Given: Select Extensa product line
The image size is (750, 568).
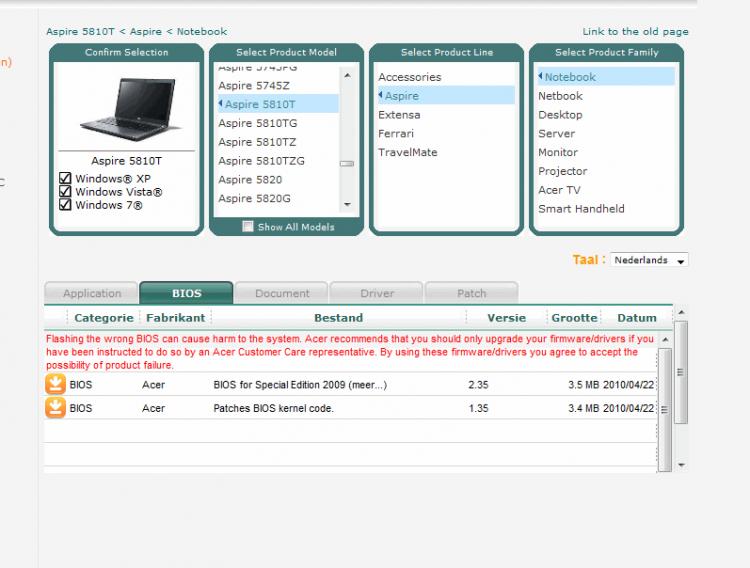Looking at the screenshot, I should point(446,114).
